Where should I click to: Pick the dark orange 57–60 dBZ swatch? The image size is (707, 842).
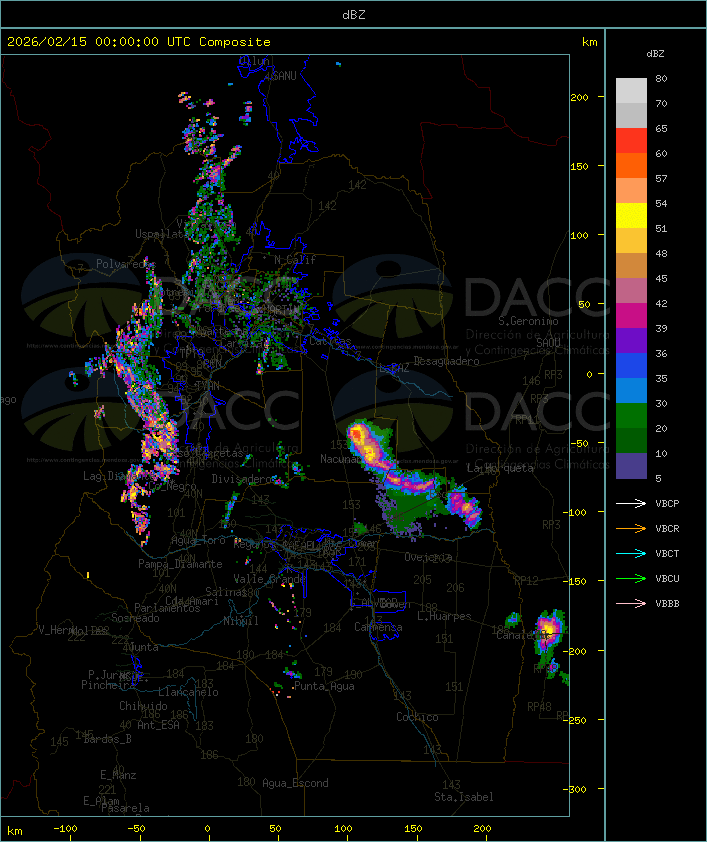tap(631, 165)
